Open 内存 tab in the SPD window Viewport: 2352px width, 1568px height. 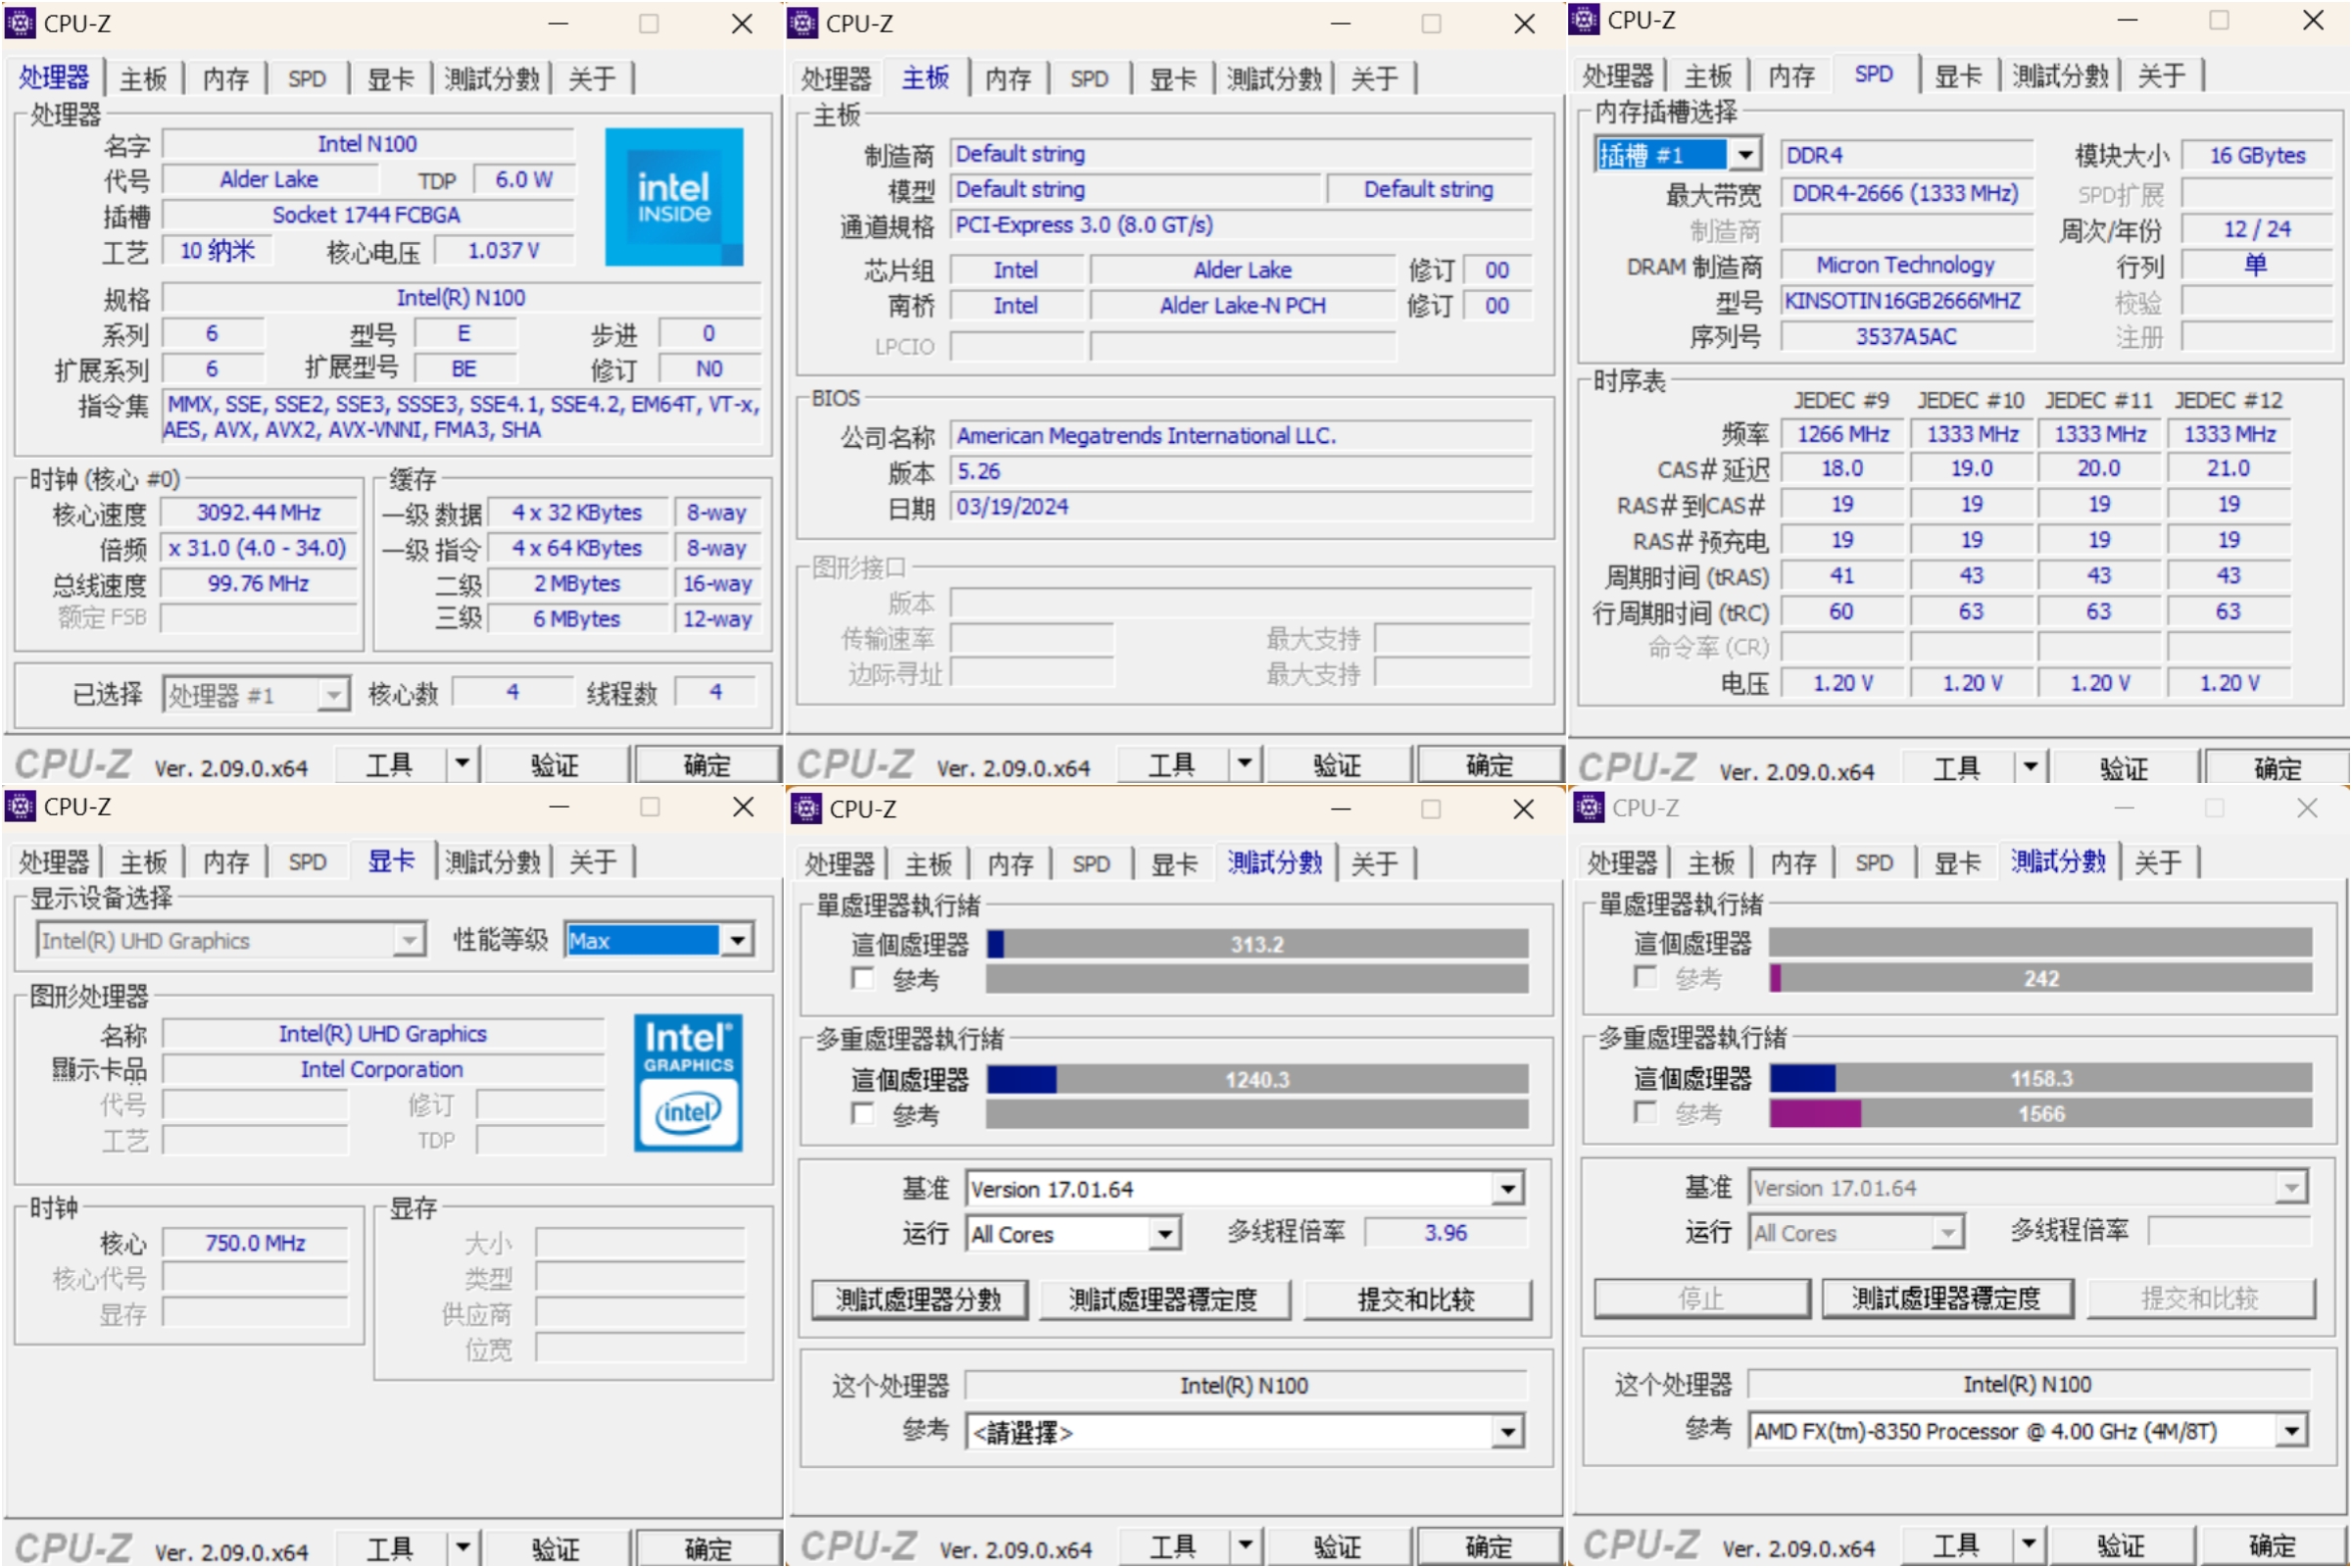tap(1791, 76)
